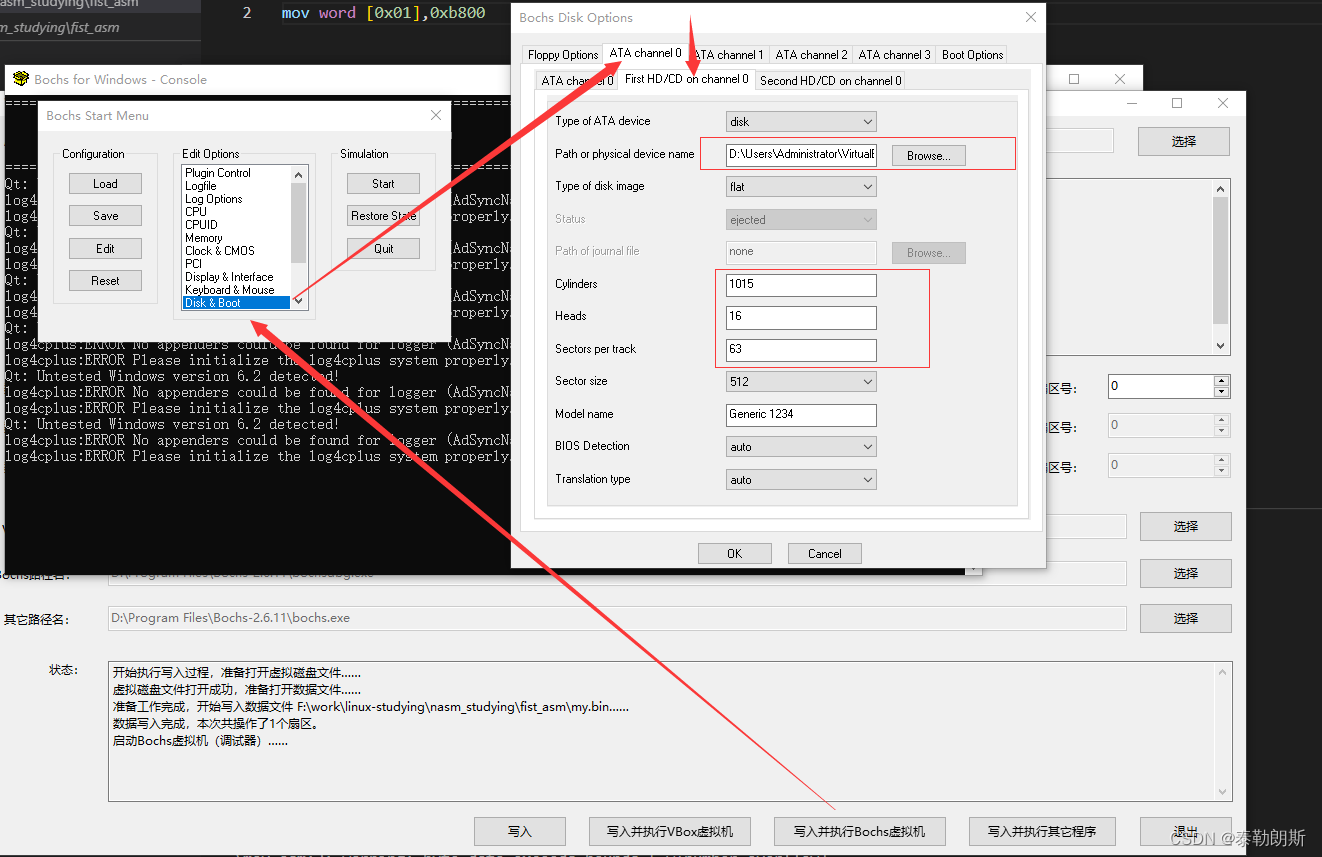Screen dimensions: 1322x857
Task: Select Plugin Control in Edit Options
Action: (218, 173)
